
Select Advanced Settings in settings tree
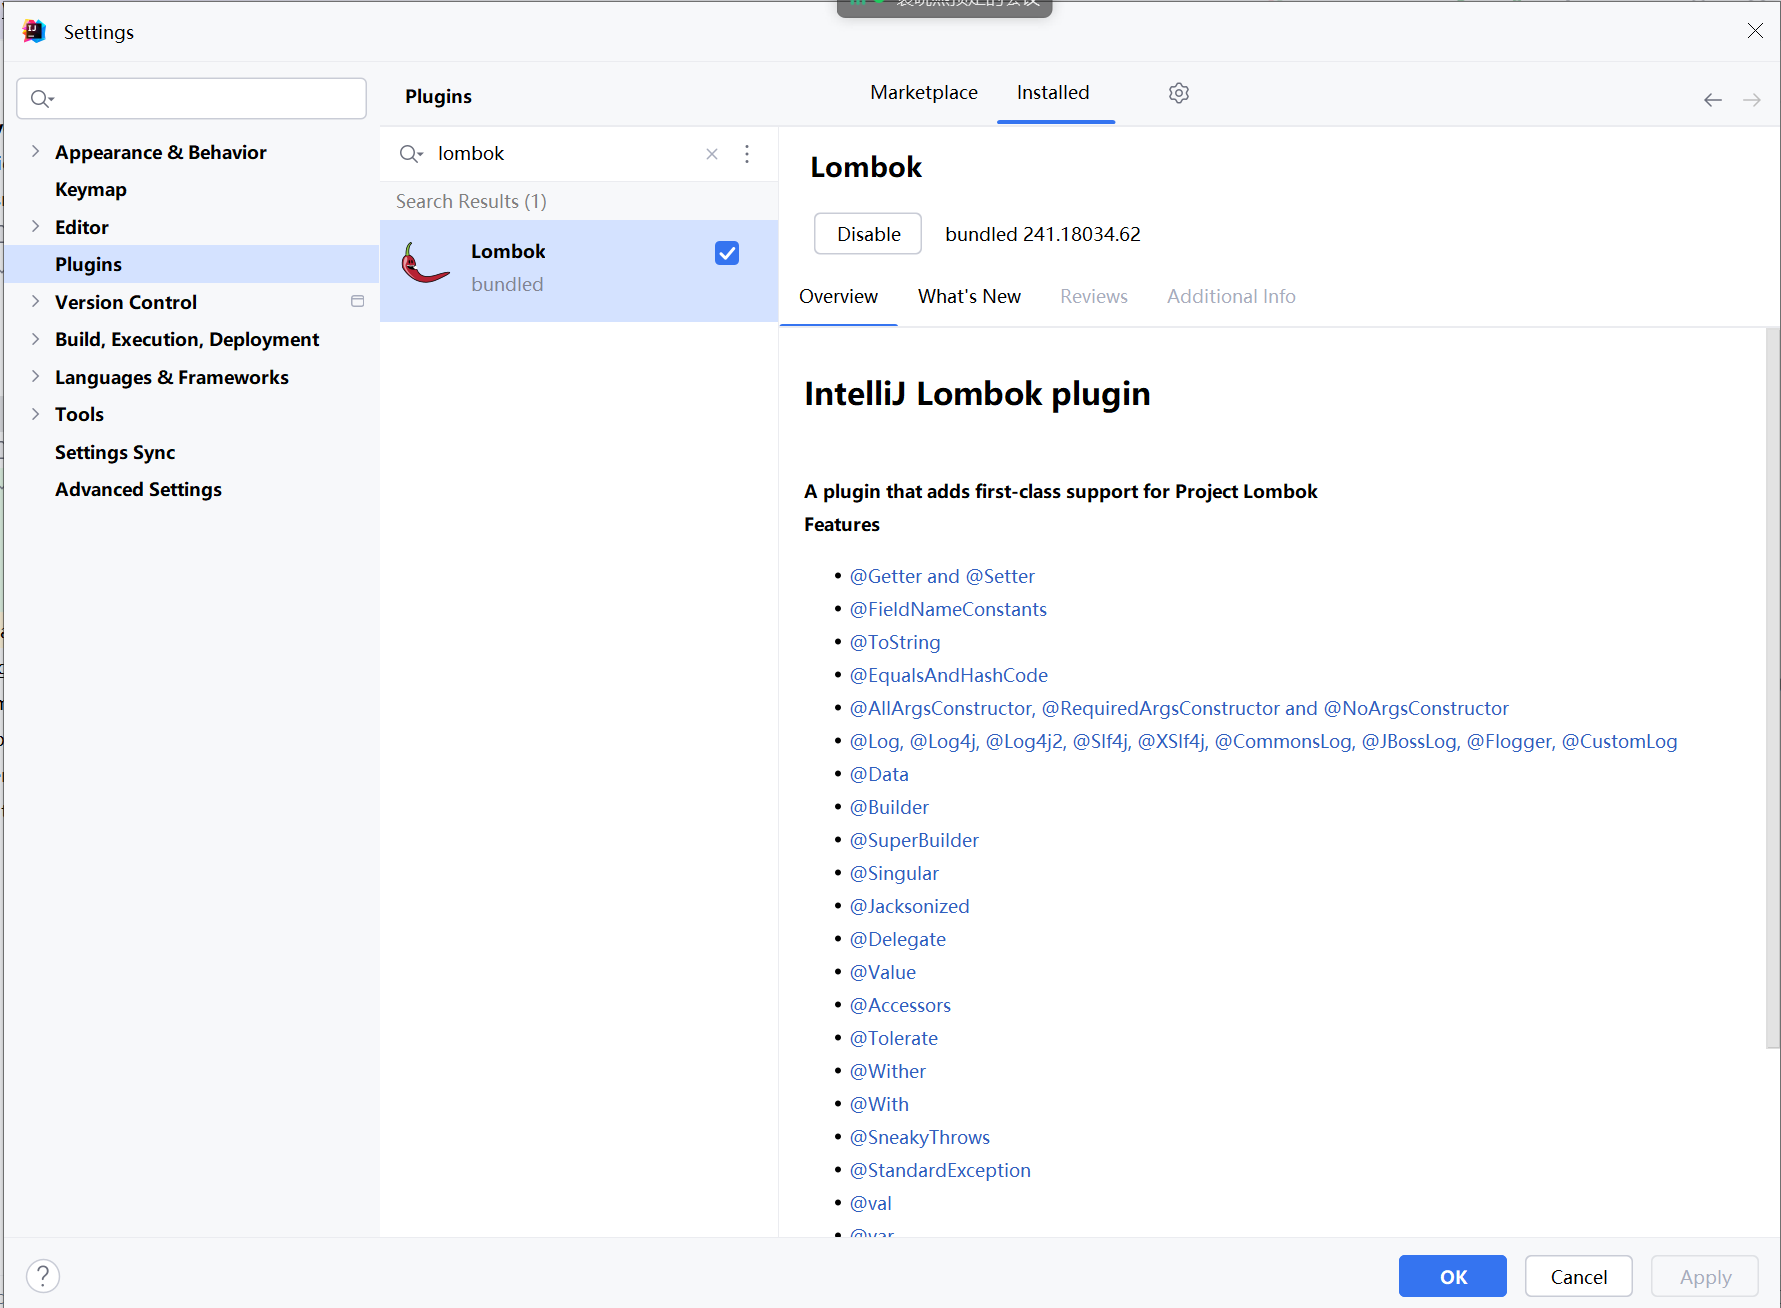pos(138,489)
